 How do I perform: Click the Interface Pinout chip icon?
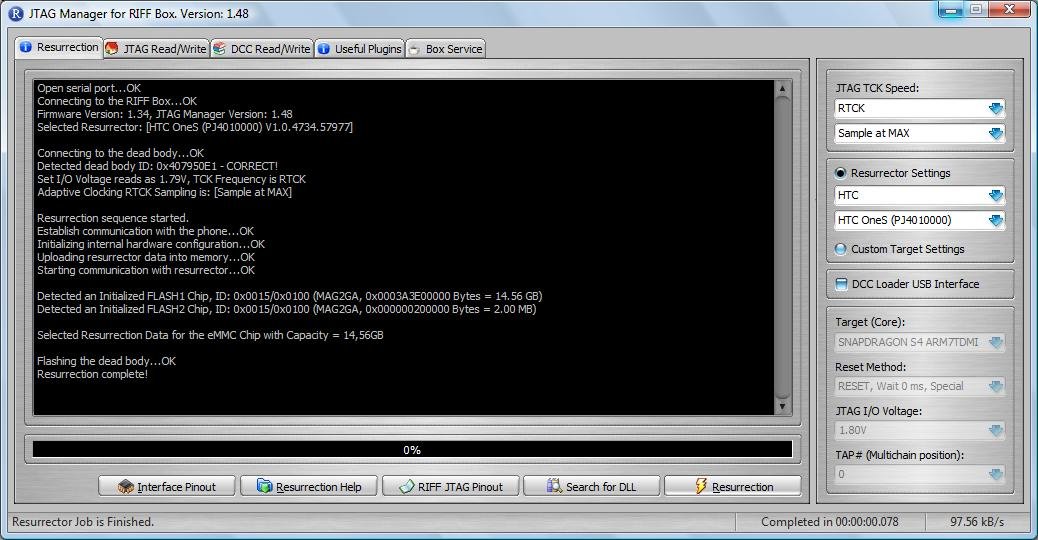[x=125, y=486]
